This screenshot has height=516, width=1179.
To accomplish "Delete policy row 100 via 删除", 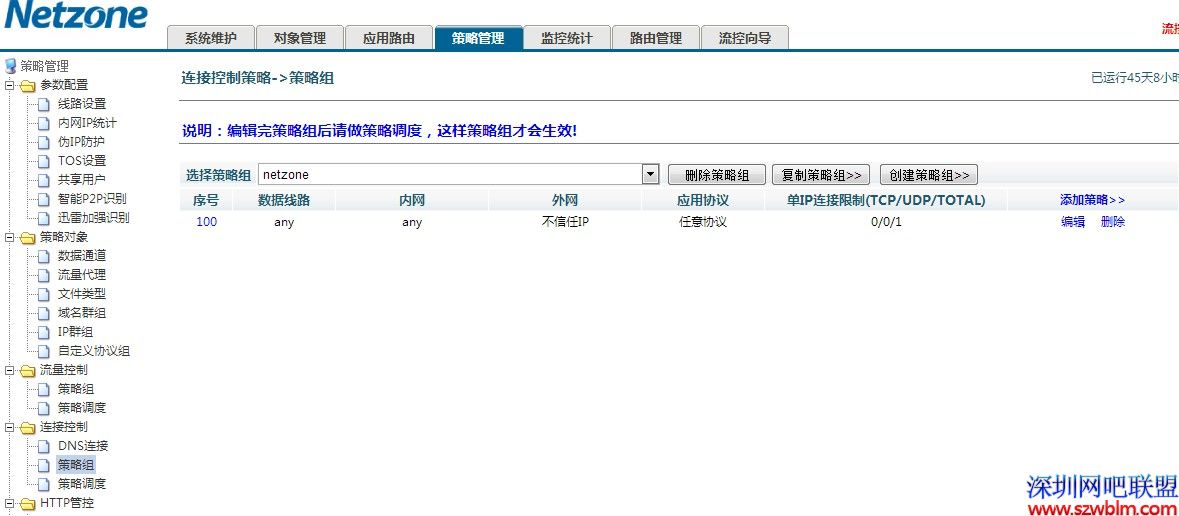I will click(x=1112, y=222).
